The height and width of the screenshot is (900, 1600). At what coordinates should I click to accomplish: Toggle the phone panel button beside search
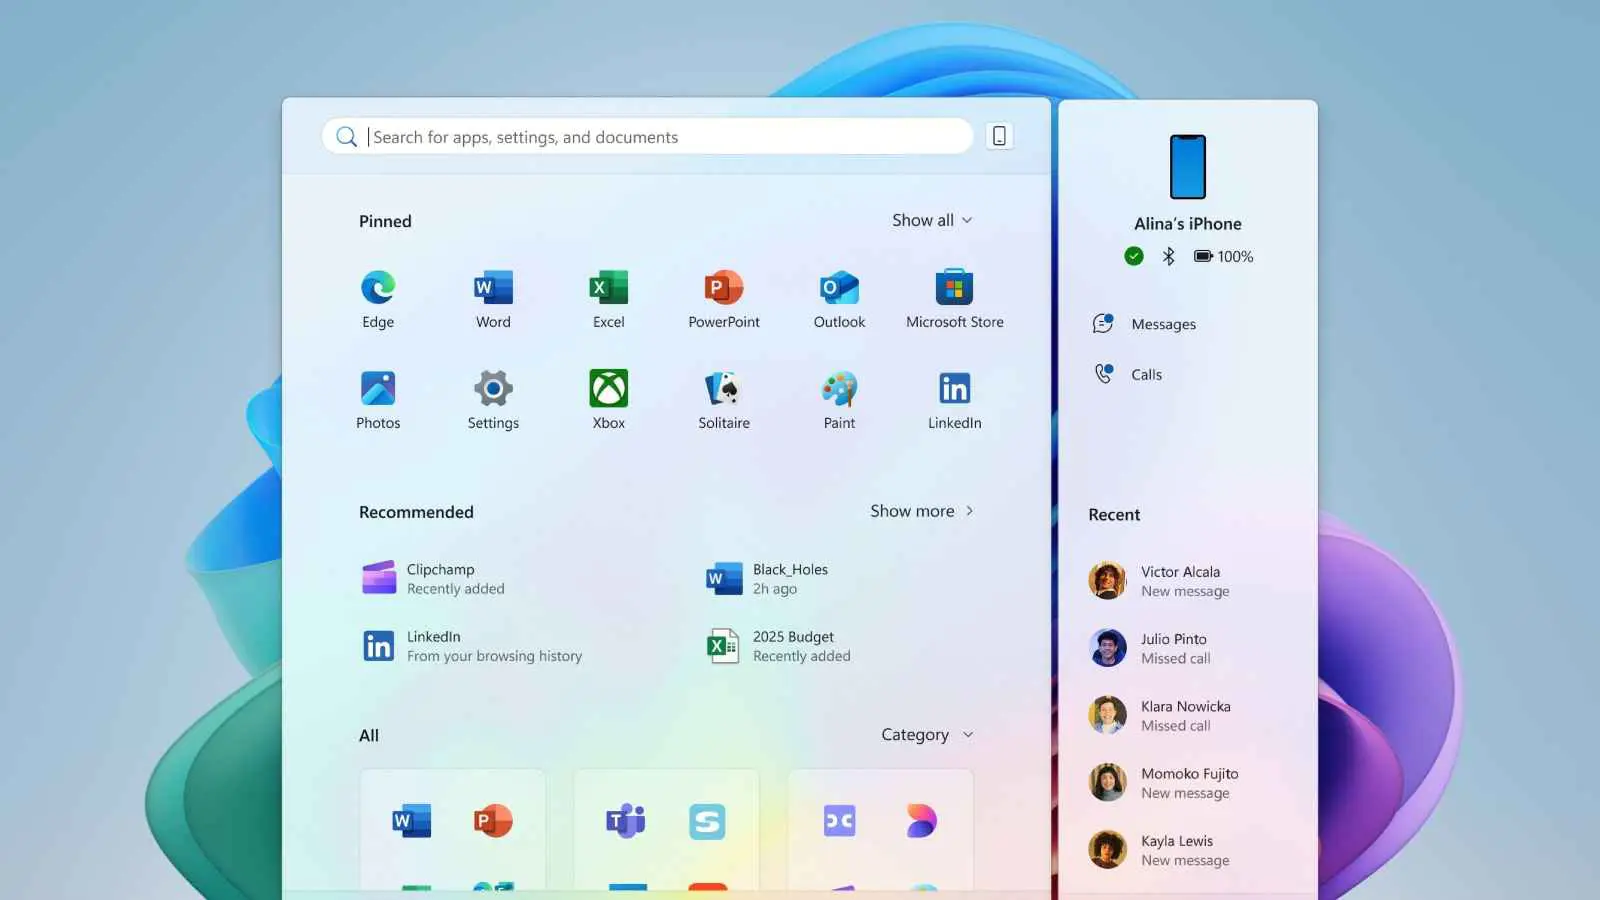(x=999, y=136)
